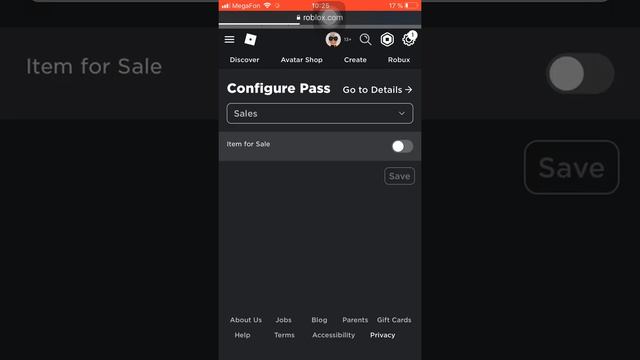Image resolution: width=640 pixels, height=360 pixels.
Task: Tap the Wi-Fi status icon
Action: (267, 6)
